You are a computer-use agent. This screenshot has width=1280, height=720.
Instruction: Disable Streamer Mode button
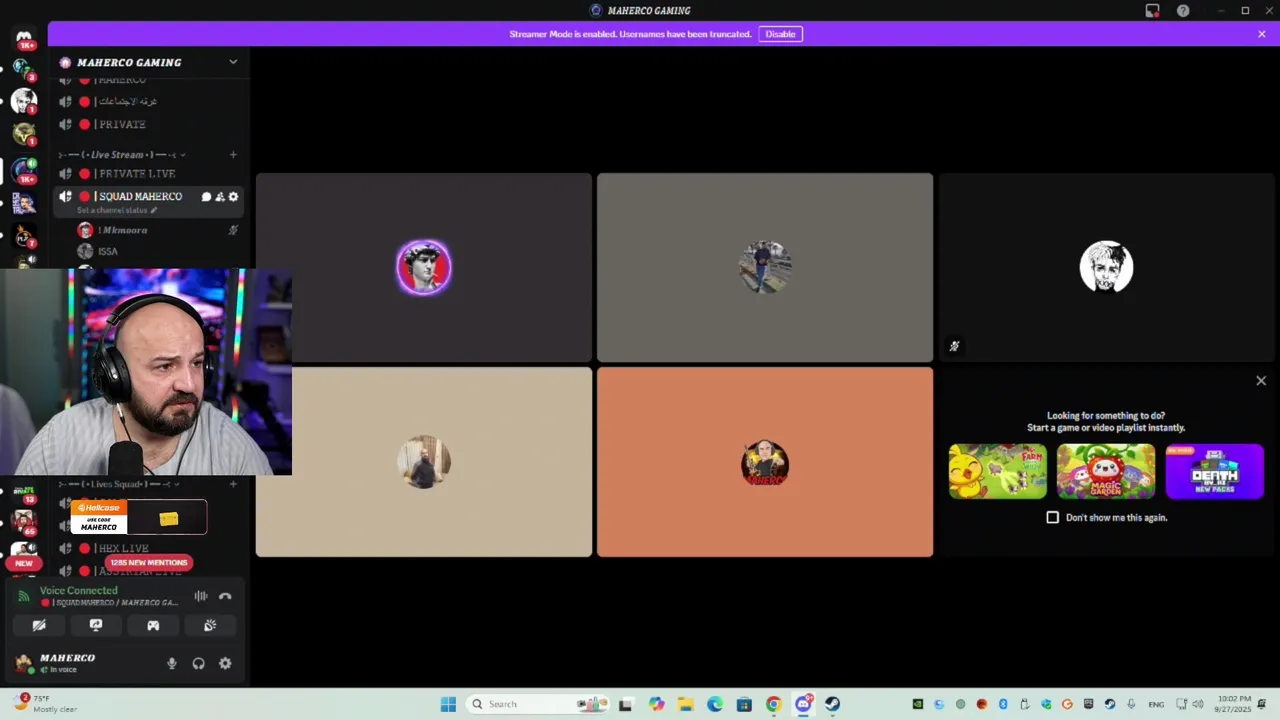click(780, 34)
